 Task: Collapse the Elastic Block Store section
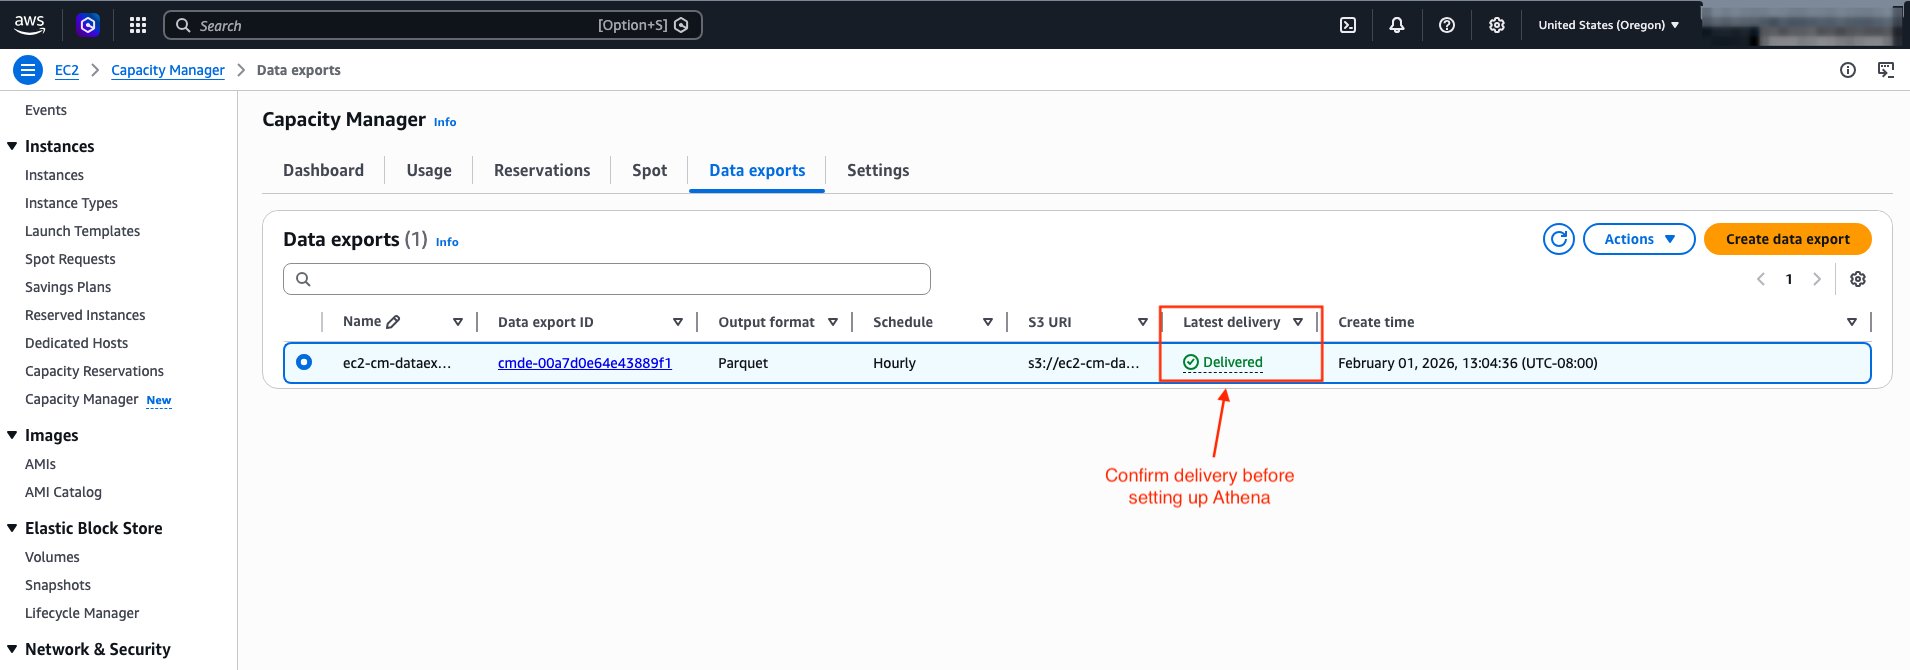[x=12, y=528]
